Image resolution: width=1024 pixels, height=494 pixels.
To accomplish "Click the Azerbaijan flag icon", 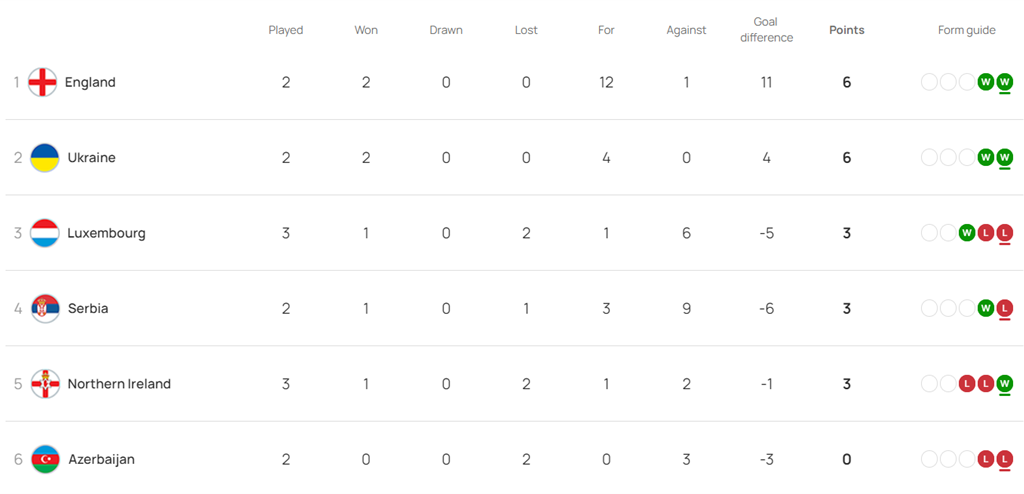I will [45, 459].
